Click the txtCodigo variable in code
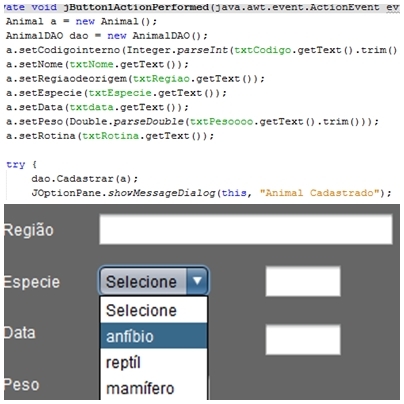The image size is (404, 404). [x=263, y=50]
